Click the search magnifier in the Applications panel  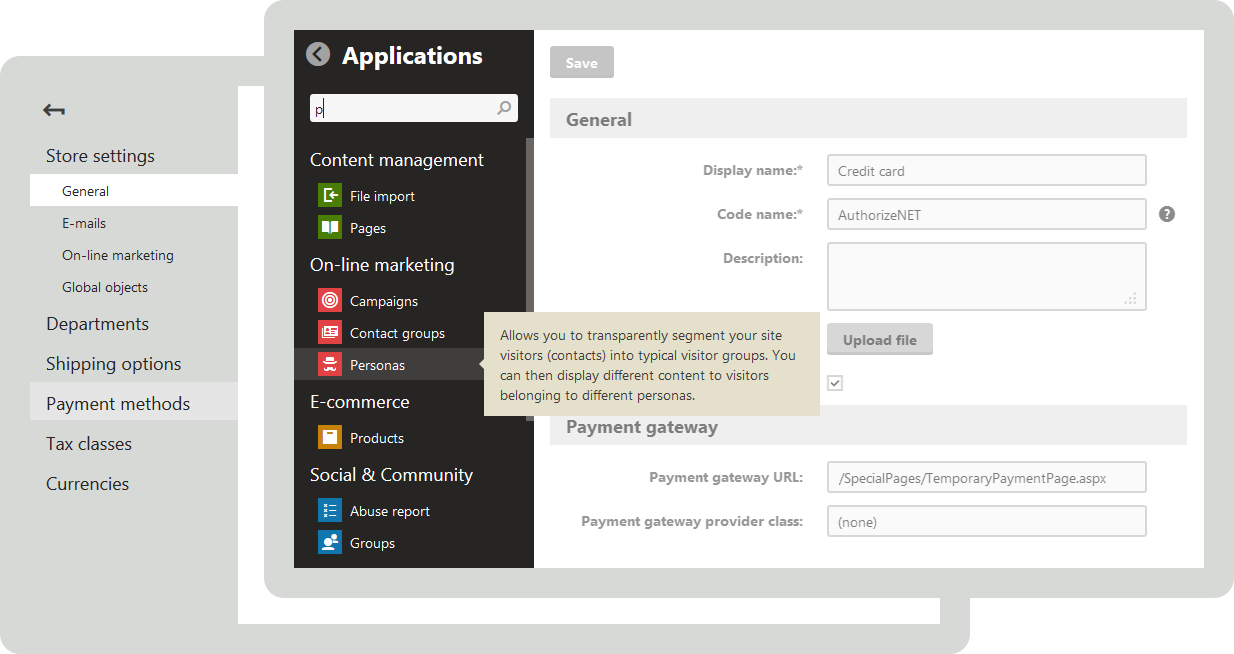pyautogui.click(x=505, y=107)
